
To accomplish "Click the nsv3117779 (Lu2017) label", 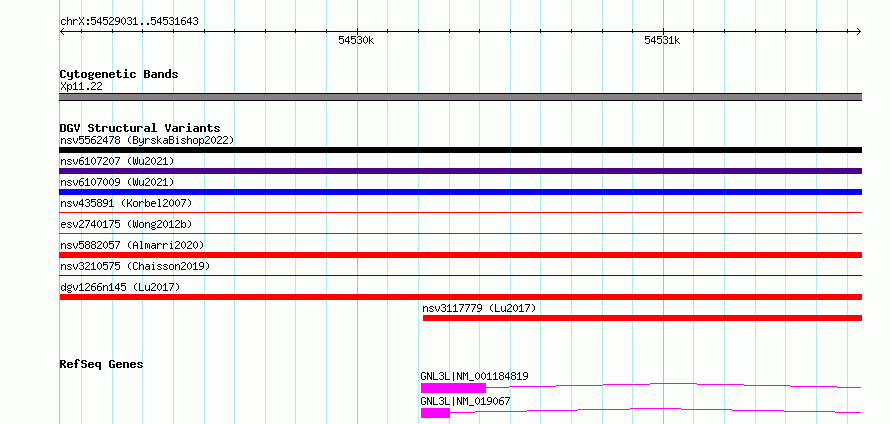I will click(x=479, y=308).
